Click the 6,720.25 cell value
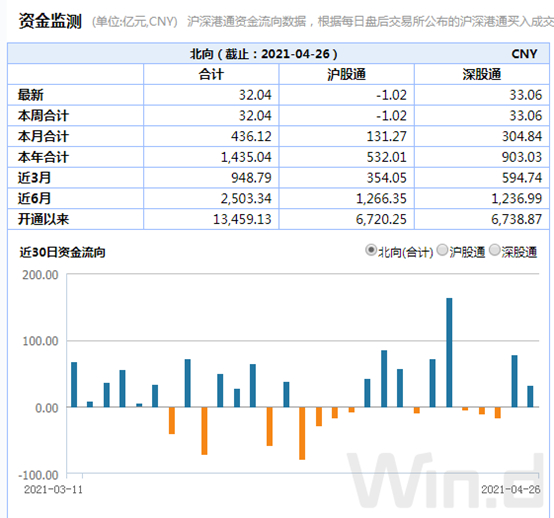Viewport: 554px width, 518px height. 381,219
